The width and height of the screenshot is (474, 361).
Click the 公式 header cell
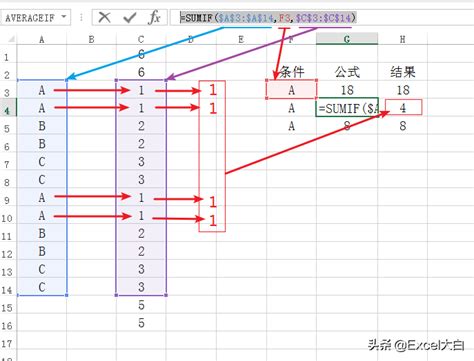coord(347,72)
